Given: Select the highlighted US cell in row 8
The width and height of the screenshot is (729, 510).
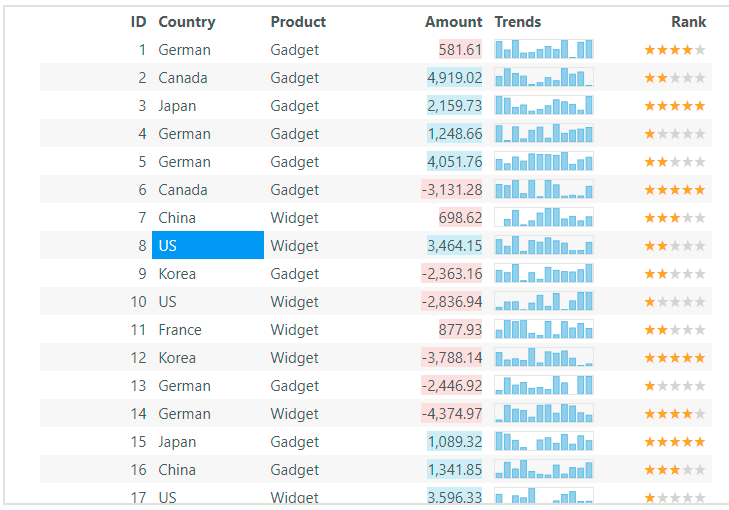Looking at the screenshot, I should point(208,246).
